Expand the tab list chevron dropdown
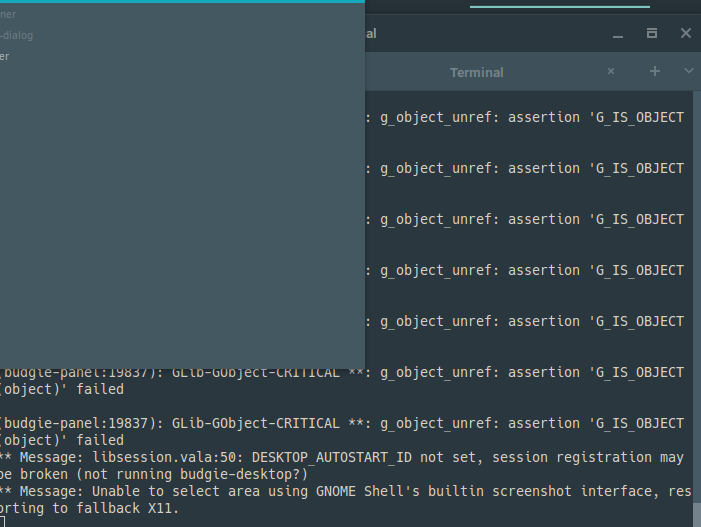This screenshot has width=701, height=527. click(x=688, y=71)
